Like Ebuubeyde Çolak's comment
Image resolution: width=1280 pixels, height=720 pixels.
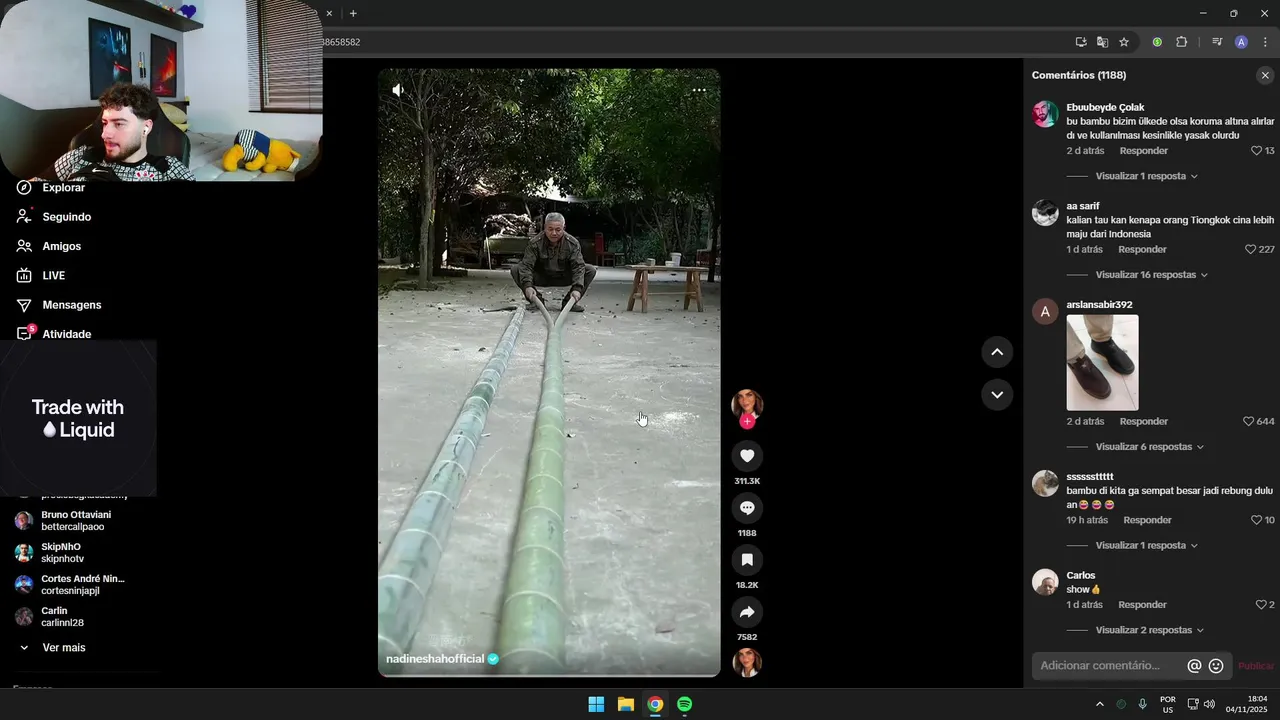point(1257,151)
